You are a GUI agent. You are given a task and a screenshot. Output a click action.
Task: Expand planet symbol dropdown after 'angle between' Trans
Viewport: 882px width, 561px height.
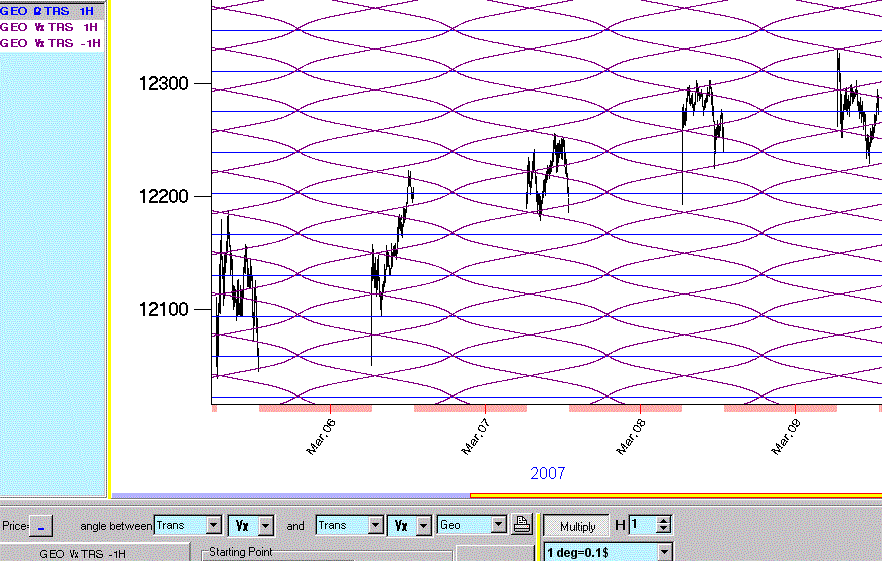(251, 525)
